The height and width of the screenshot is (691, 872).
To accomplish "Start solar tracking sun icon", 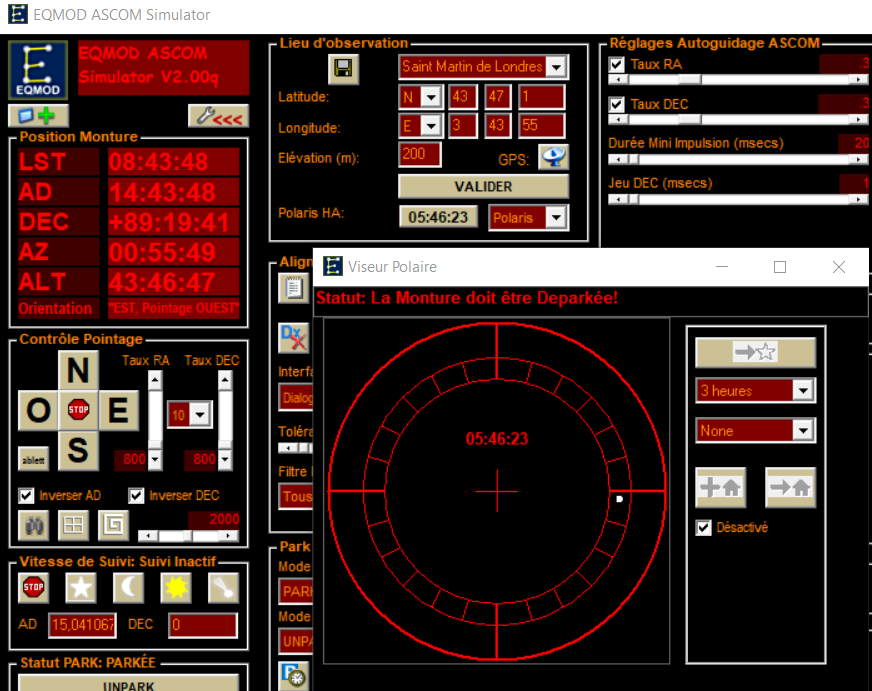I will 176,588.
